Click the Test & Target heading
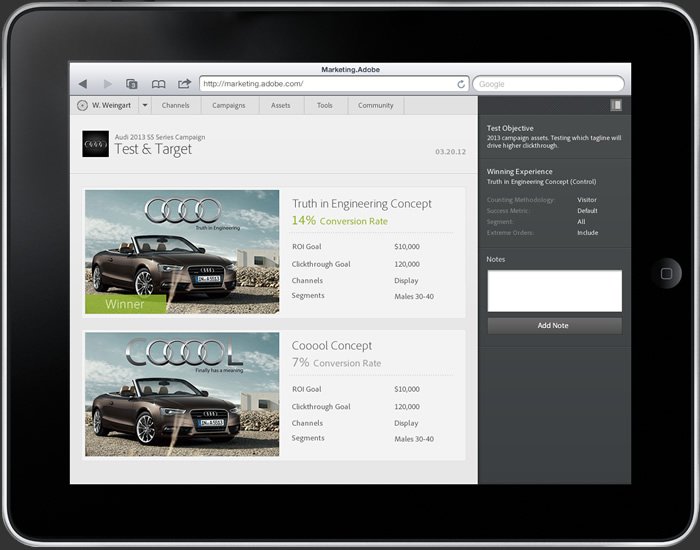This screenshot has width=700, height=550. pyautogui.click(x=153, y=150)
